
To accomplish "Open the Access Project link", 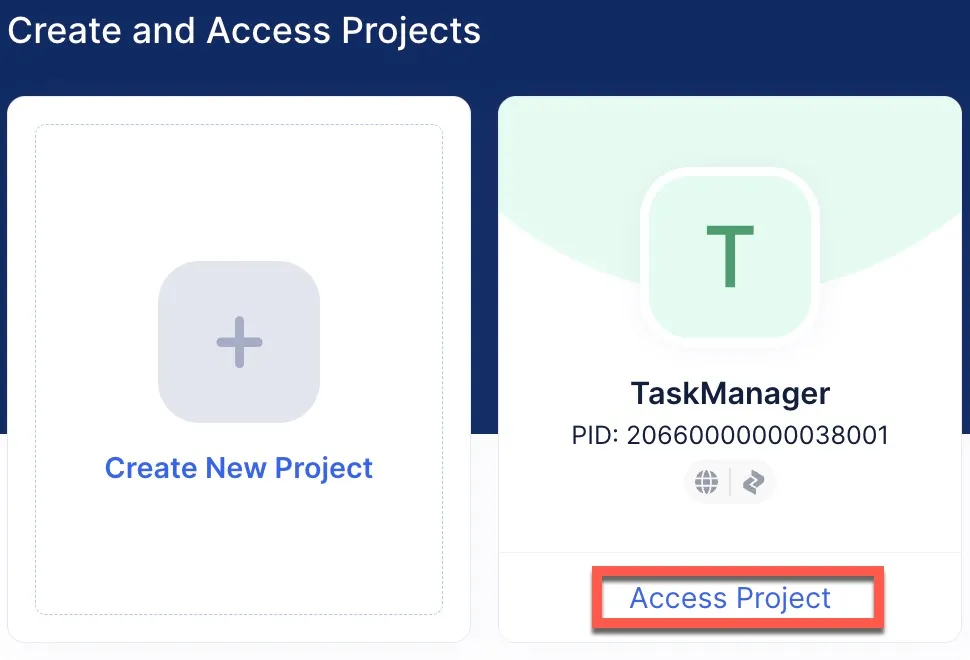I will (730, 598).
